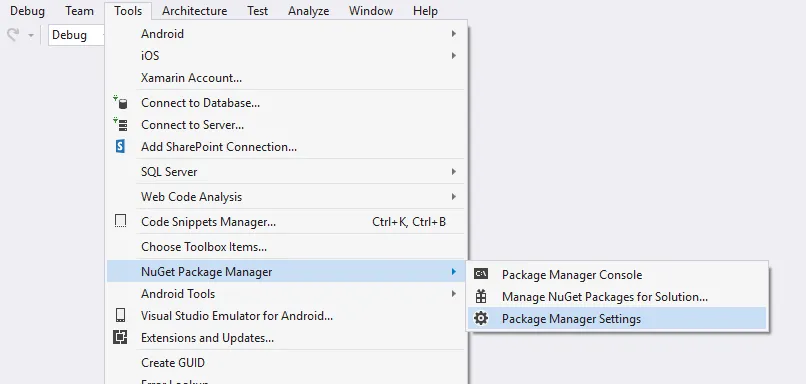Expand the Web Code Analysis submenu arrow

453,196
